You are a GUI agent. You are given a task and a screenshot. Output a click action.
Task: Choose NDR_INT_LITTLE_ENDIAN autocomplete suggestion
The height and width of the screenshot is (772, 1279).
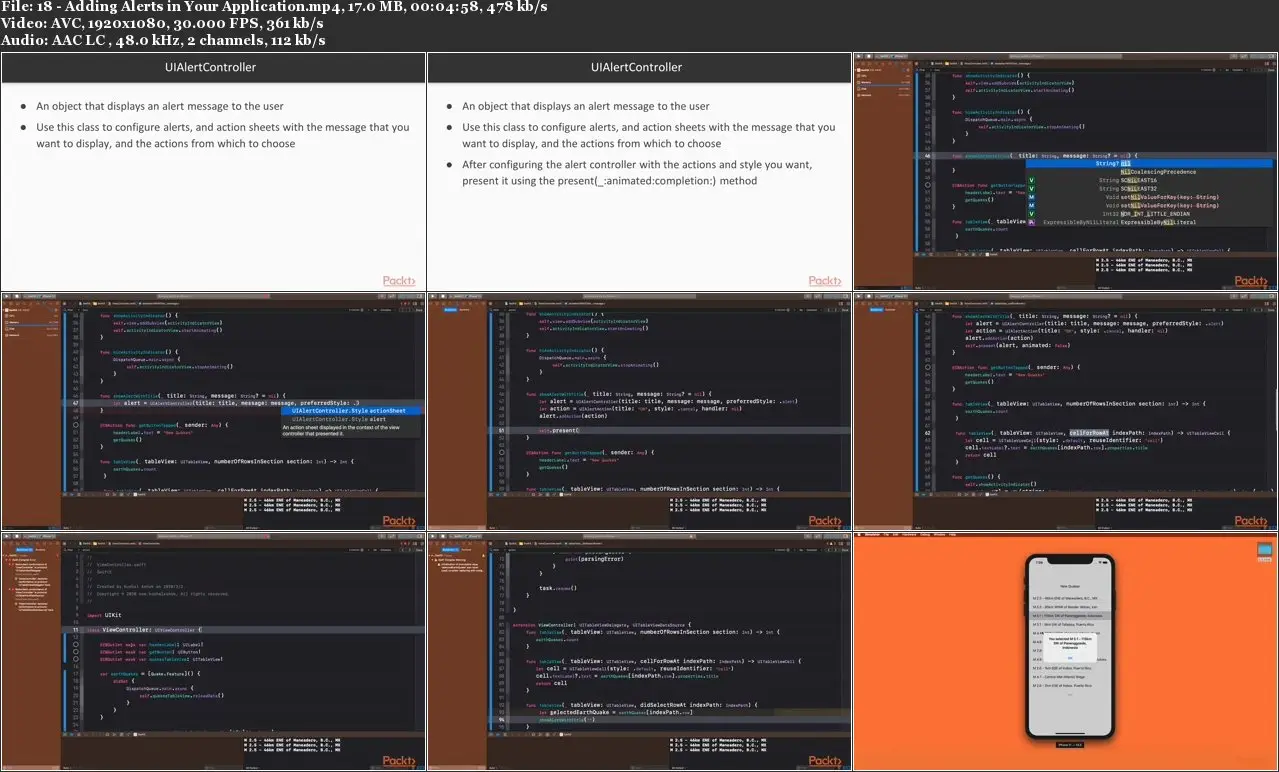(x=1150, y=214)
